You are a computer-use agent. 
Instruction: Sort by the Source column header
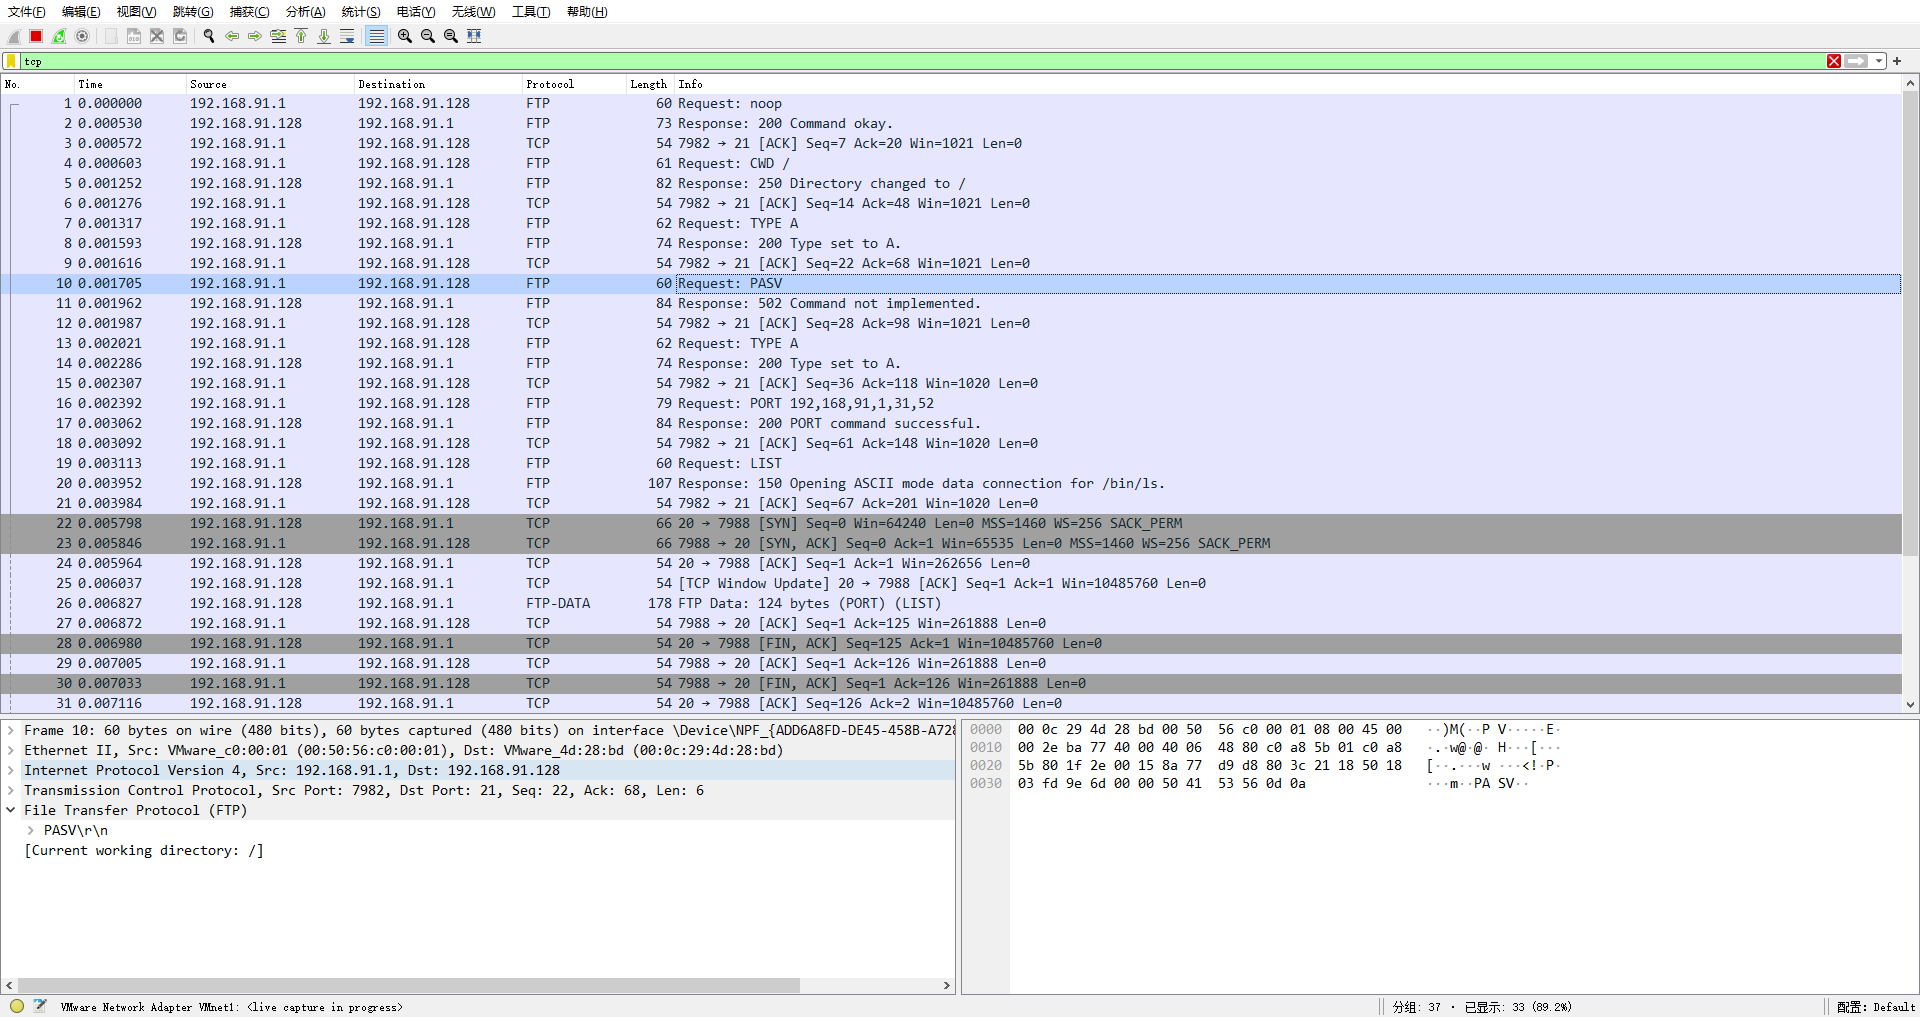(x=270, y=84)
